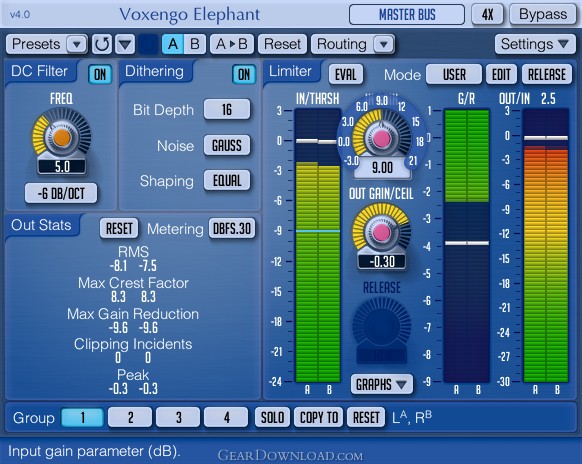Click the 'Clipping Incidents' label
Viewport: 582px width, 464px height.
pos(133,344)
